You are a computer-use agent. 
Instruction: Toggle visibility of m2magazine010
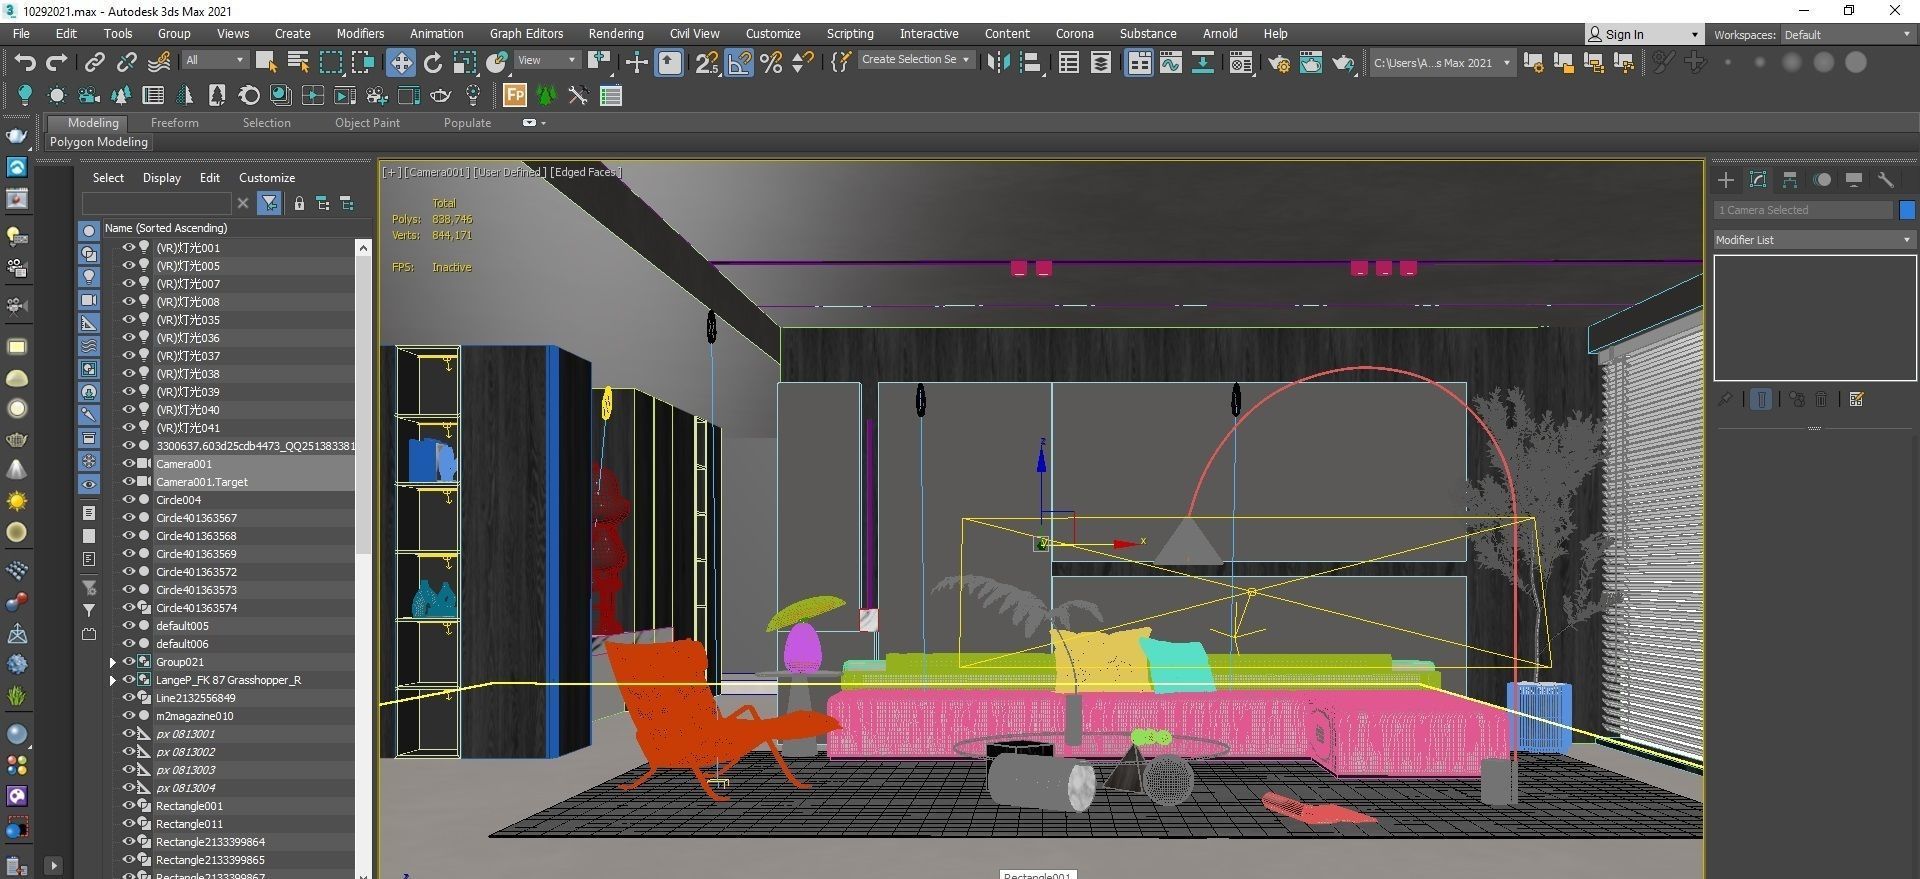click(x=128, y=716)
